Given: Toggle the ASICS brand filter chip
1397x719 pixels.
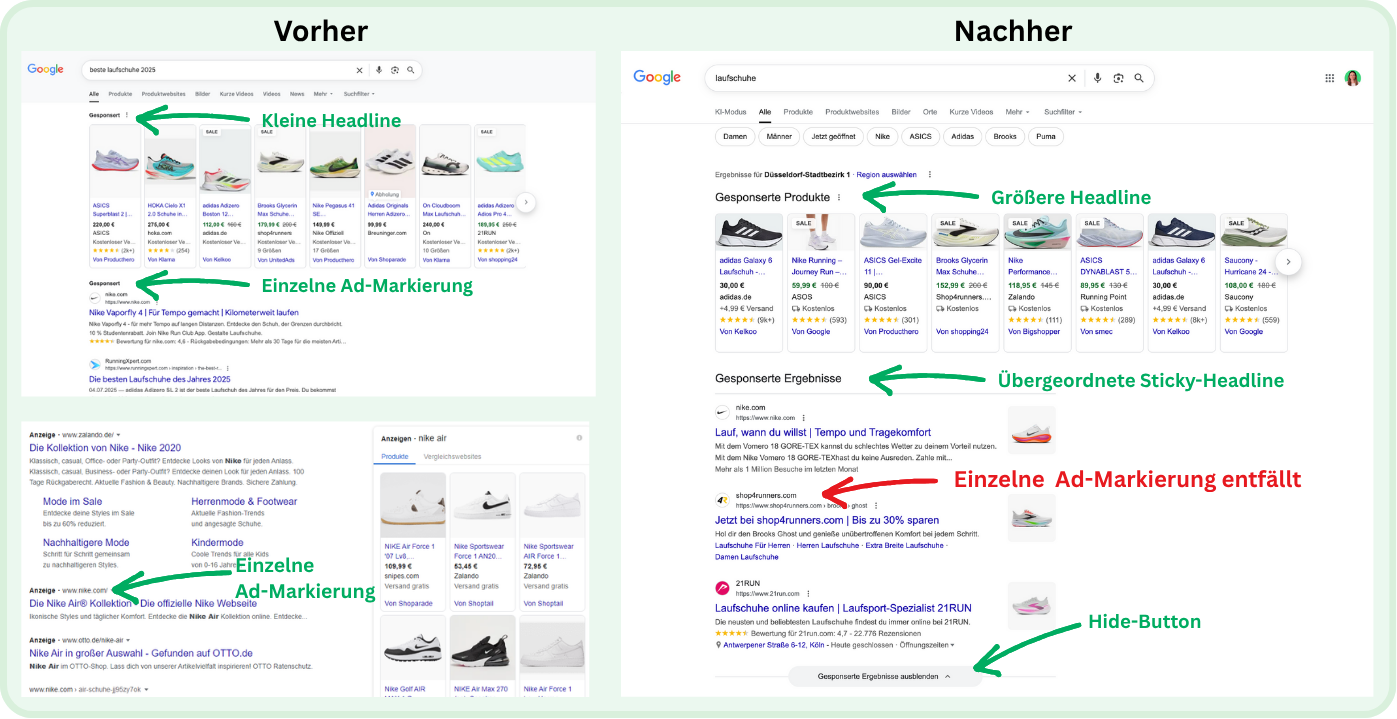Looking at the screenshot, I should 920,136.
